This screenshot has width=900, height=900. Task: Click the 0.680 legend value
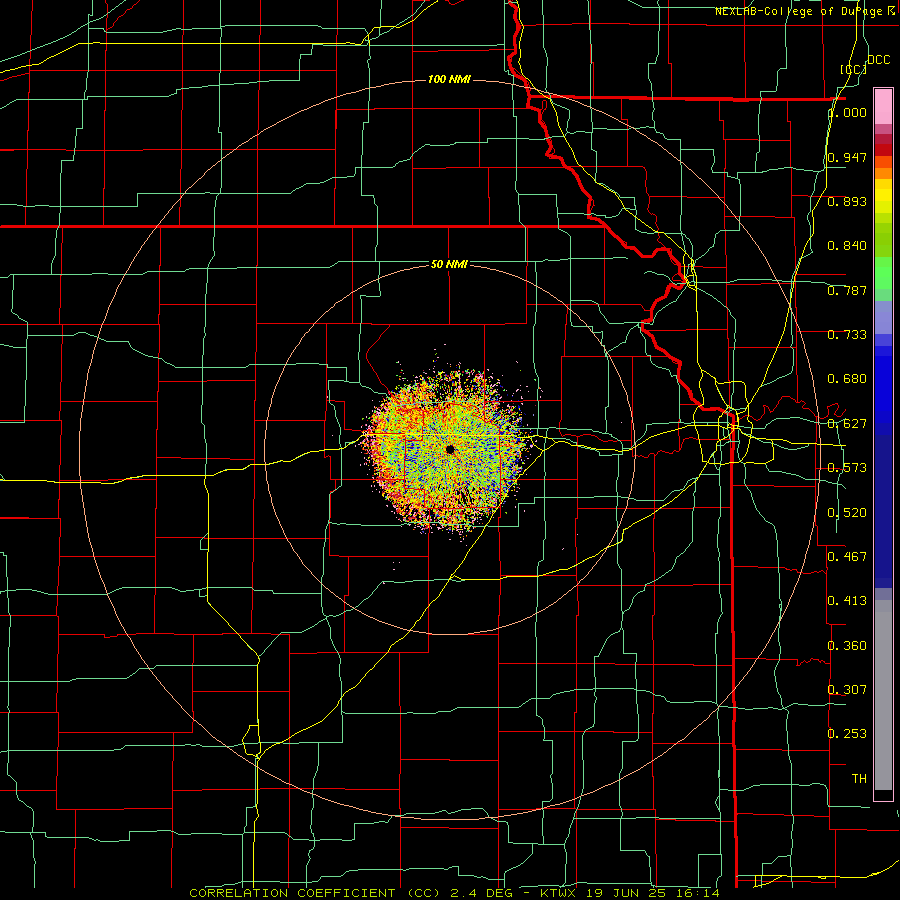(847, 379)
